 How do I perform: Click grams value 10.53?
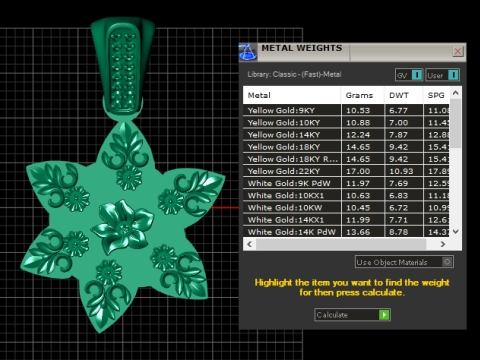click(x=358, y=110)
